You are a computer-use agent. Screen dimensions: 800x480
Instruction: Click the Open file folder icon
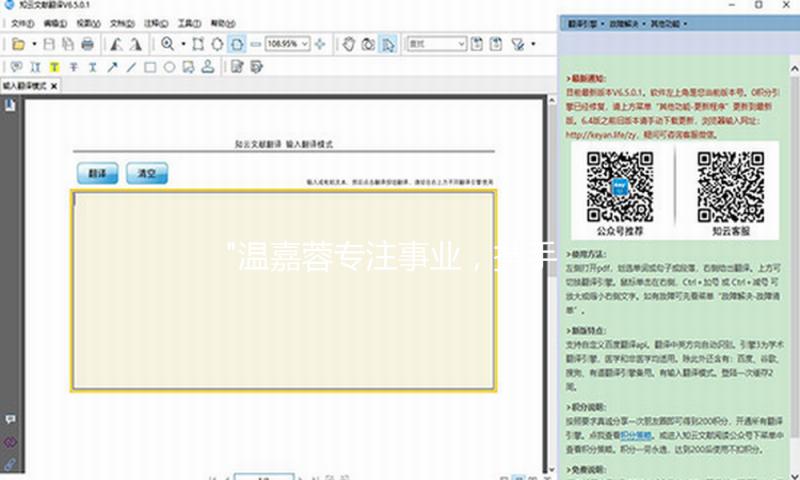18,44
